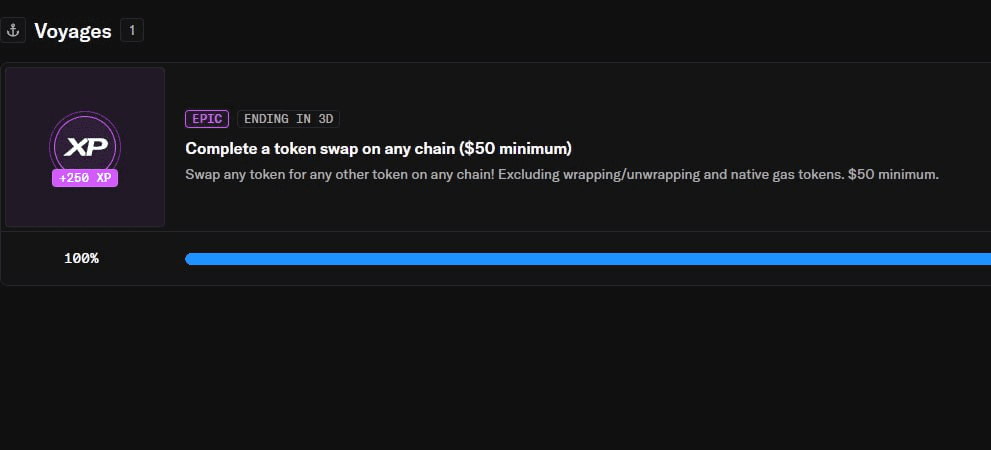Click the anchor icon beside Voyages
Image resolution: width=991 pixels, height=450 pixels.
(x=13, y=30)
